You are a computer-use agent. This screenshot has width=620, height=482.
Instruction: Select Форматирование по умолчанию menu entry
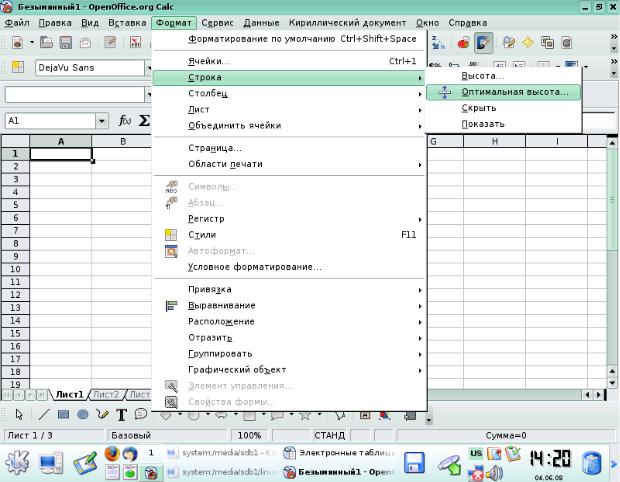(x=289, y=39)
